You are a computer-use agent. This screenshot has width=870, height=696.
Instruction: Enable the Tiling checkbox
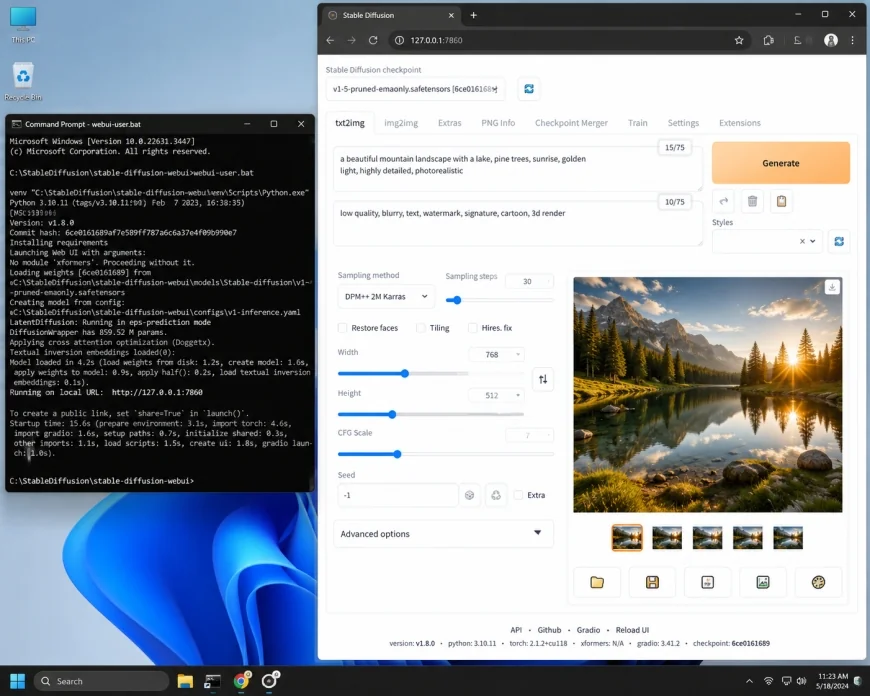421,328
